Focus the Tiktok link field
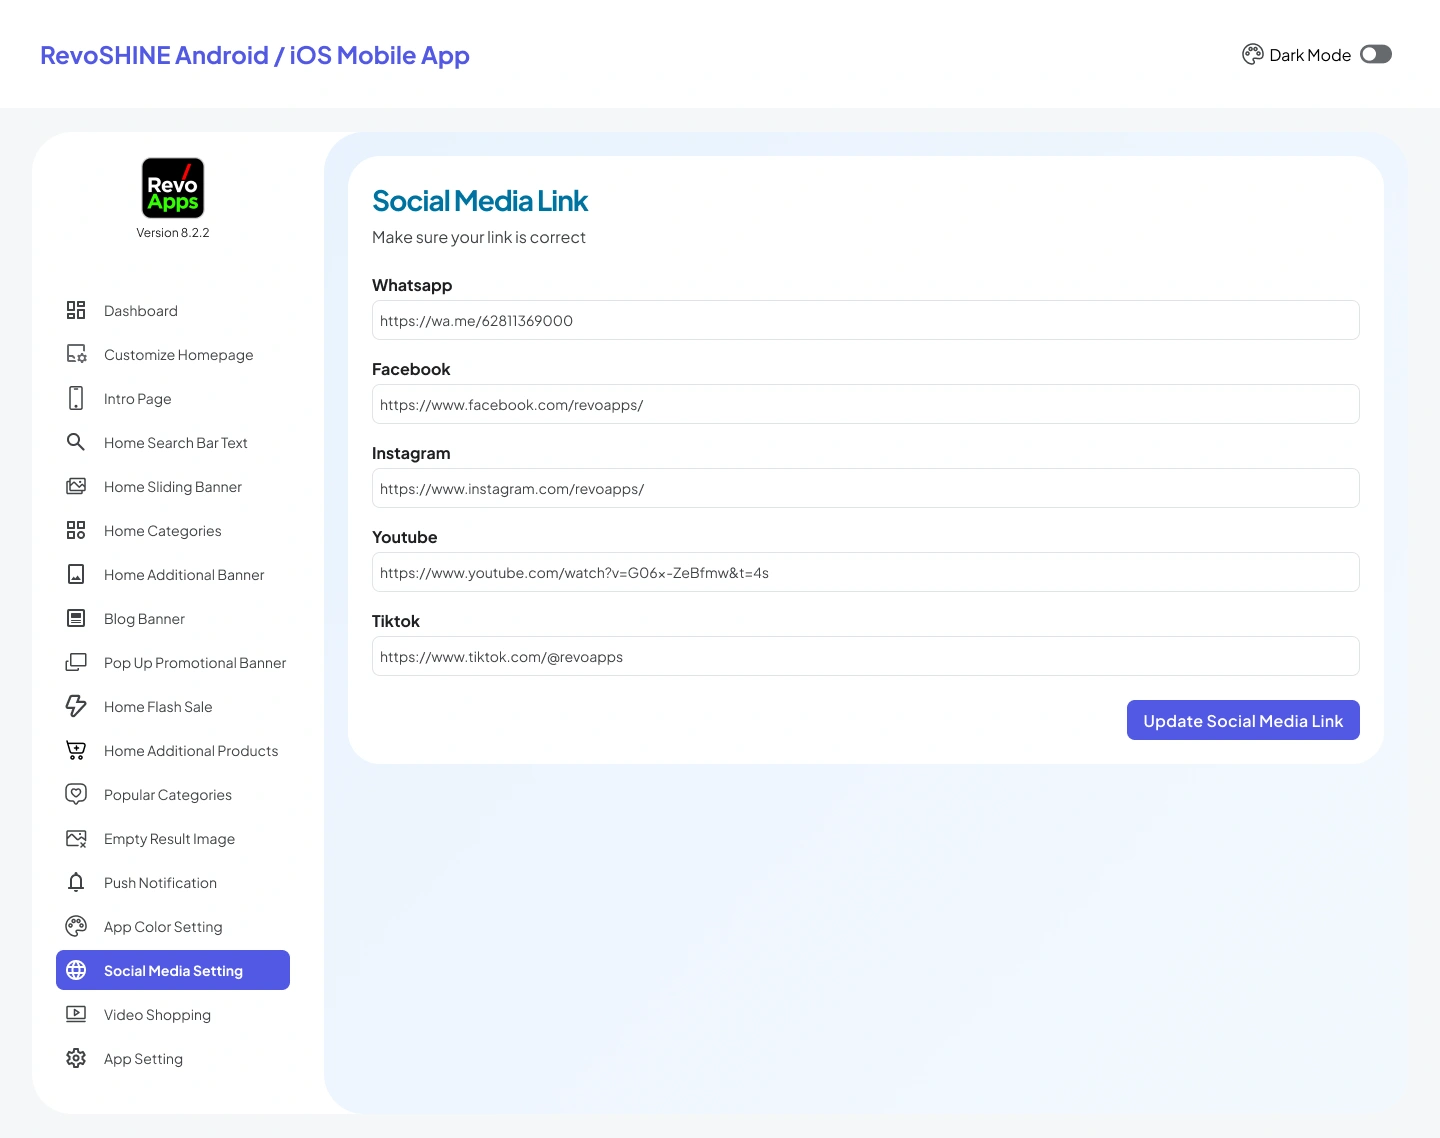 [866, 656]
